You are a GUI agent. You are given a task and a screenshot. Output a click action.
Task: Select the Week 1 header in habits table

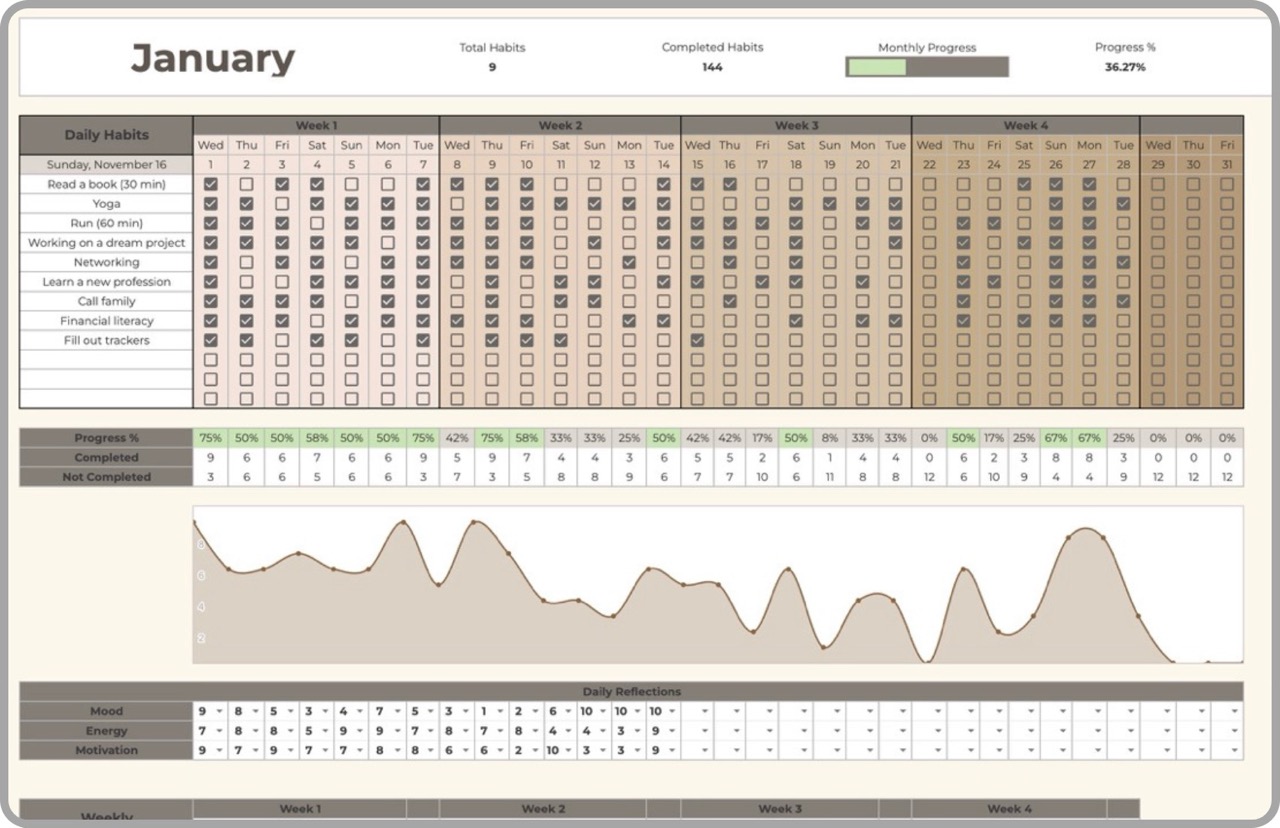316,126
